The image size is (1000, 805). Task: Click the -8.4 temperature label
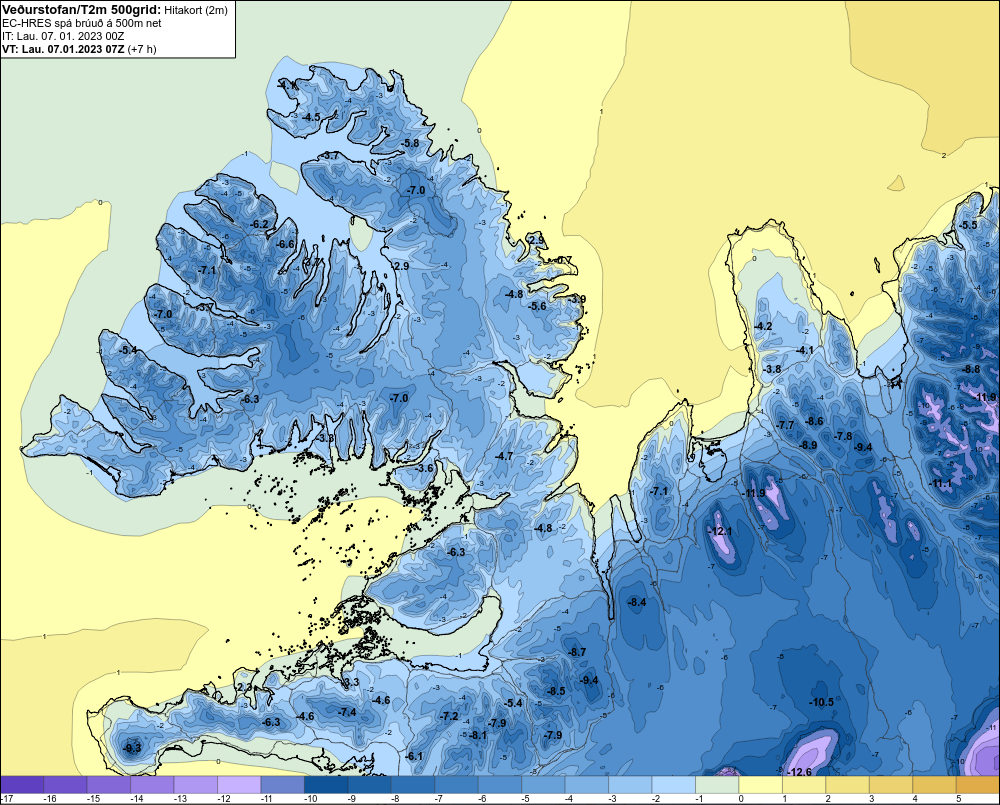click(x=637, y=602)
